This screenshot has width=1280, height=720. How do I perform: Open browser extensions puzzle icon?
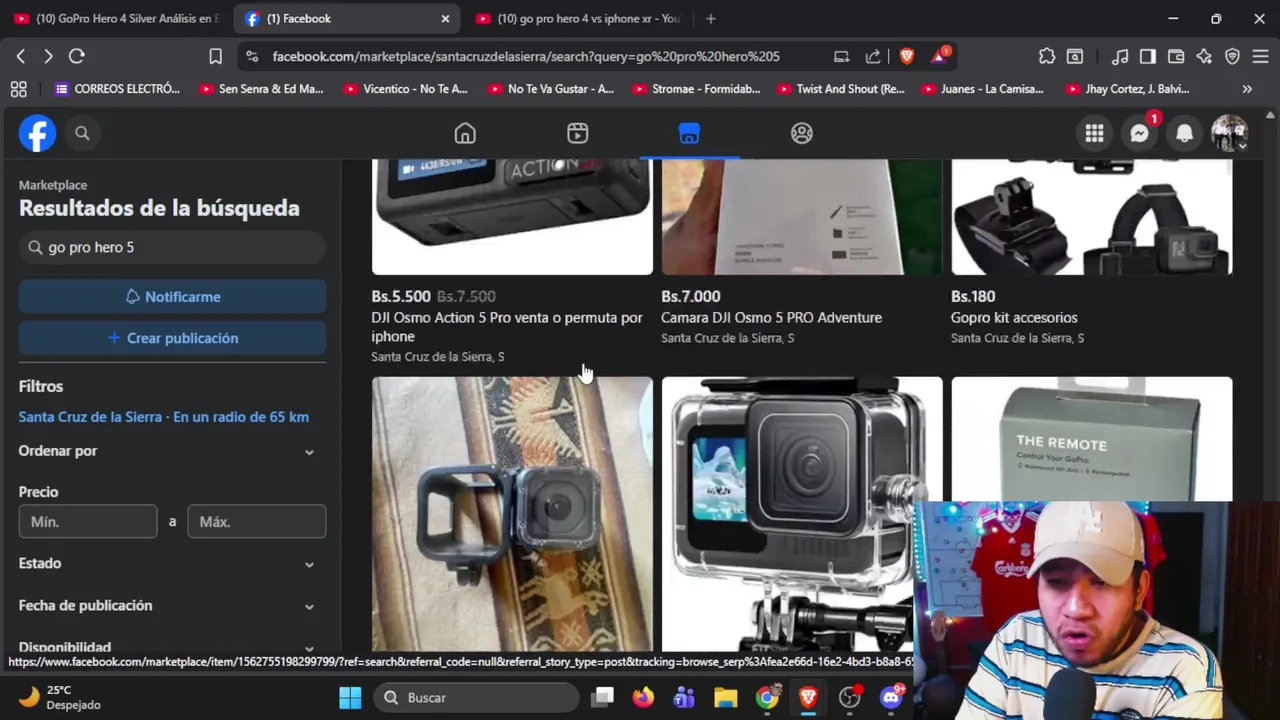[x=1047, y=56]
